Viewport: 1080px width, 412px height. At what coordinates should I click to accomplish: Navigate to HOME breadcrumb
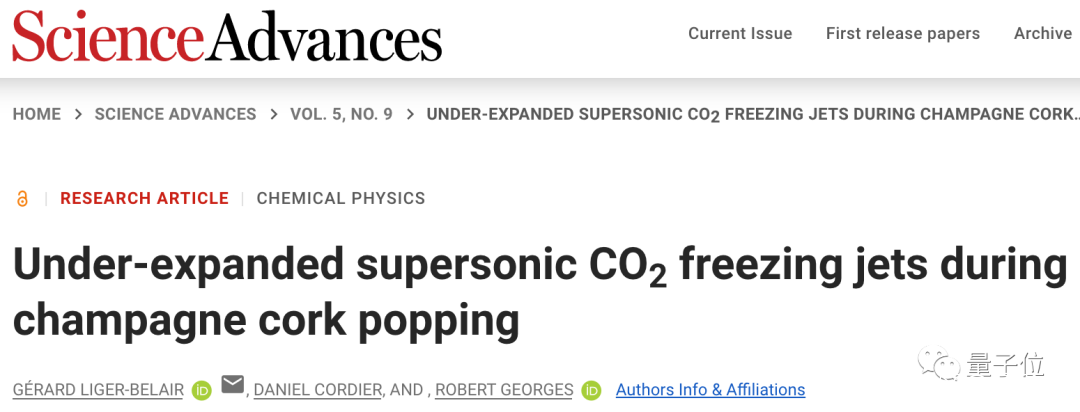tap(37, 114)
